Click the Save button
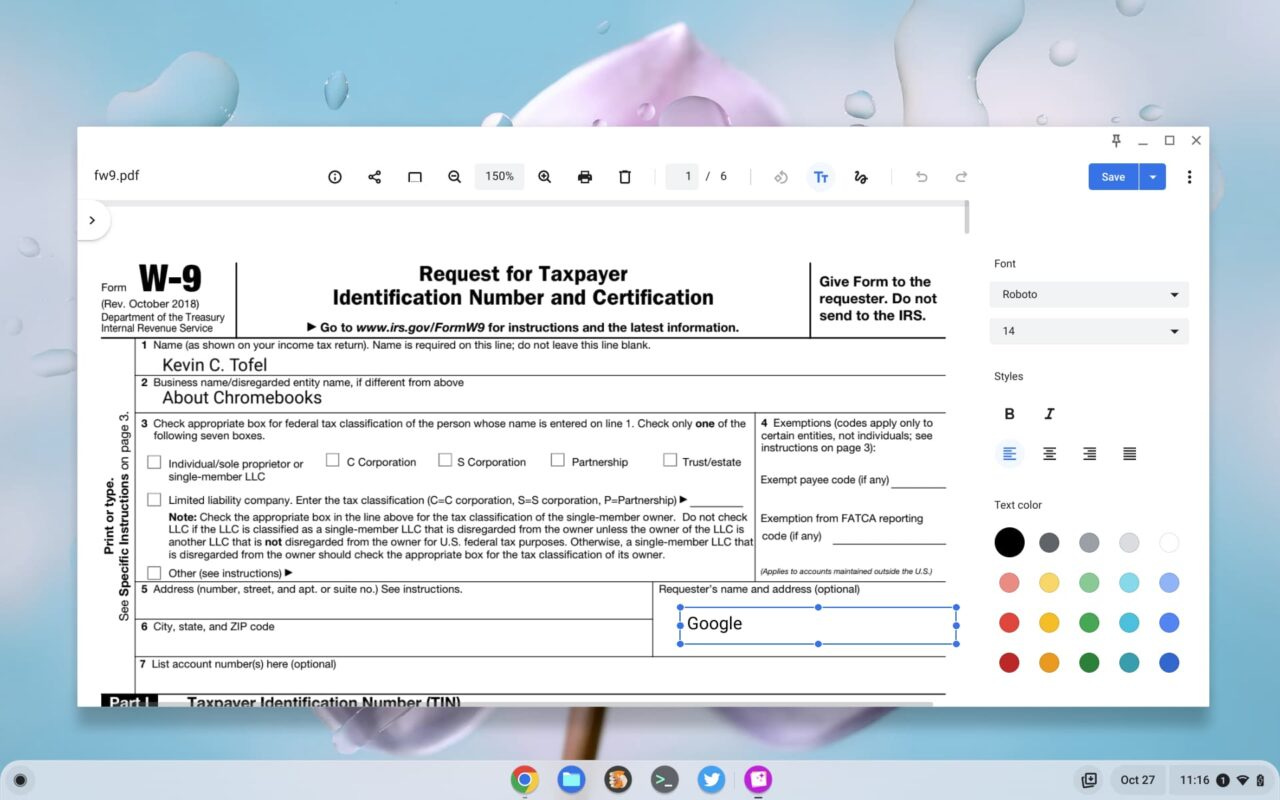This screenshot has height=800, width=1280. tap(1113, 177)
